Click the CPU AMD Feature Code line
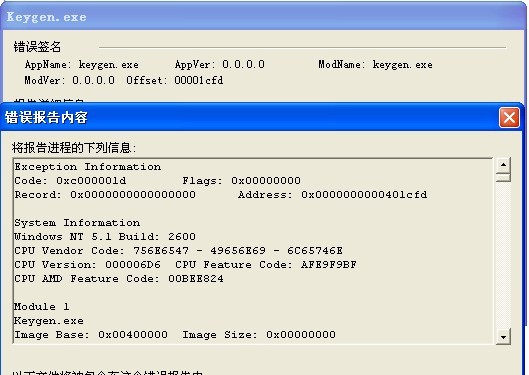 (119, 279)
